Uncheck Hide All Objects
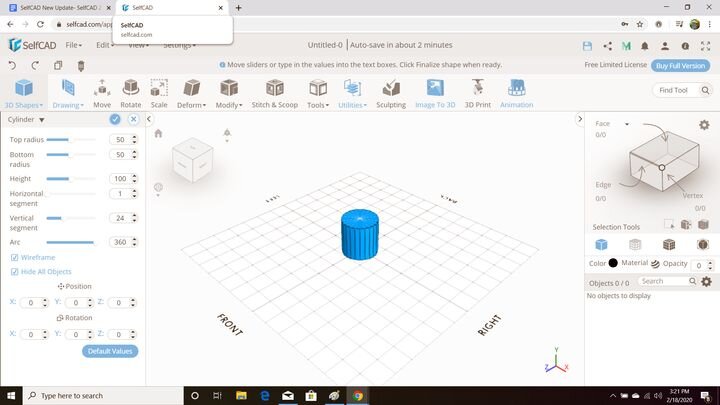This screenshot has height=405, width=720. (x=14, y=271)
